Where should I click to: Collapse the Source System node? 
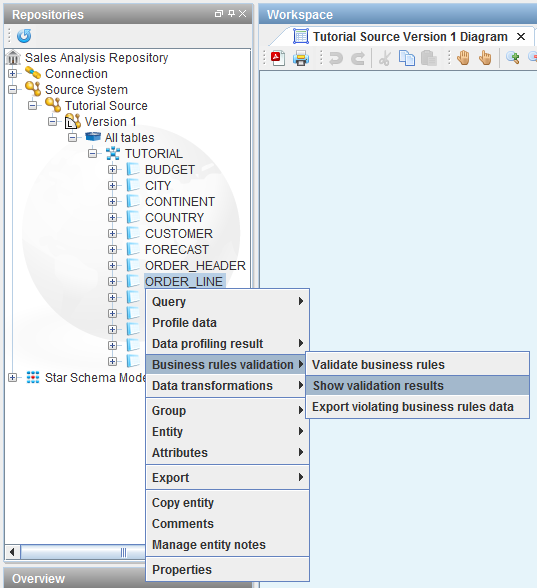tap(12, 90)
